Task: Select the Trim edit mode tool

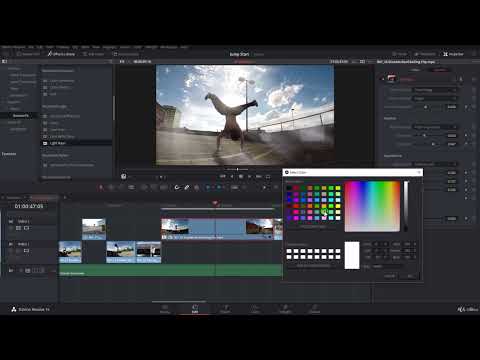Action: [111, 187]
